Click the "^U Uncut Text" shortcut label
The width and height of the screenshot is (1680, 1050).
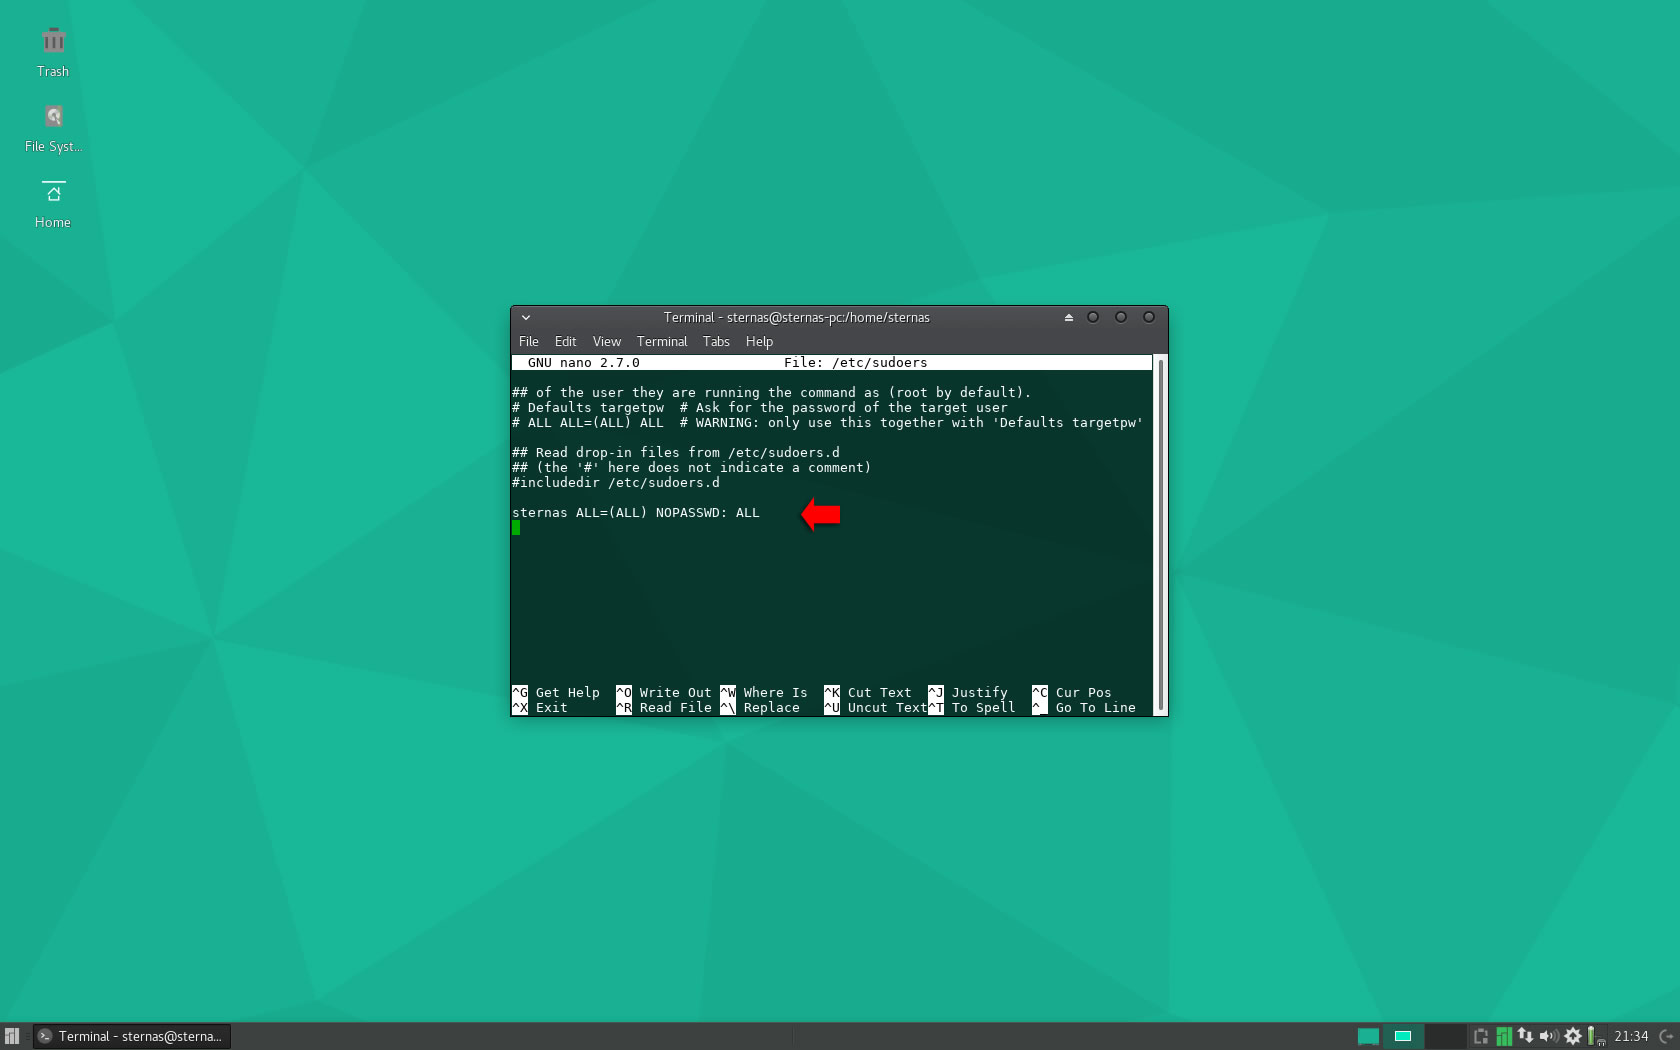tap(876, 708)
